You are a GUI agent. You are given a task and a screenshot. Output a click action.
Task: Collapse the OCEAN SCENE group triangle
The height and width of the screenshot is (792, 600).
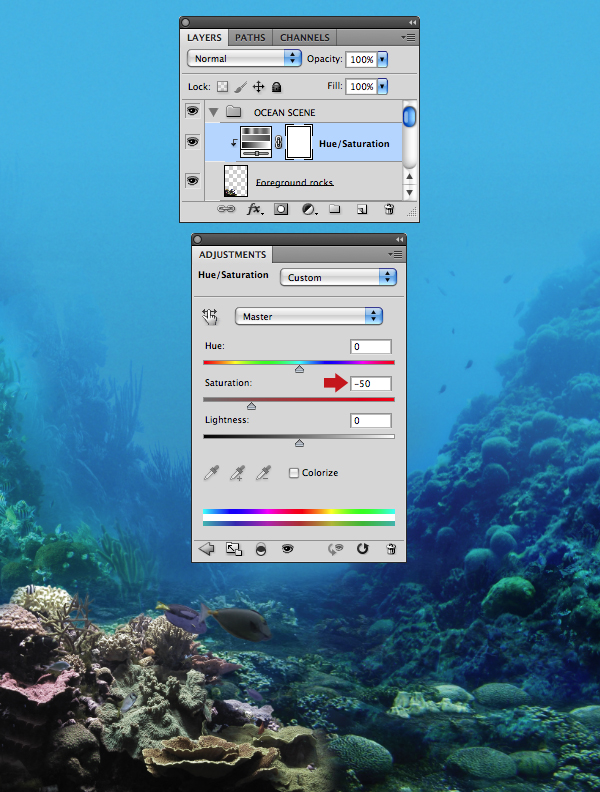[214, 112]
